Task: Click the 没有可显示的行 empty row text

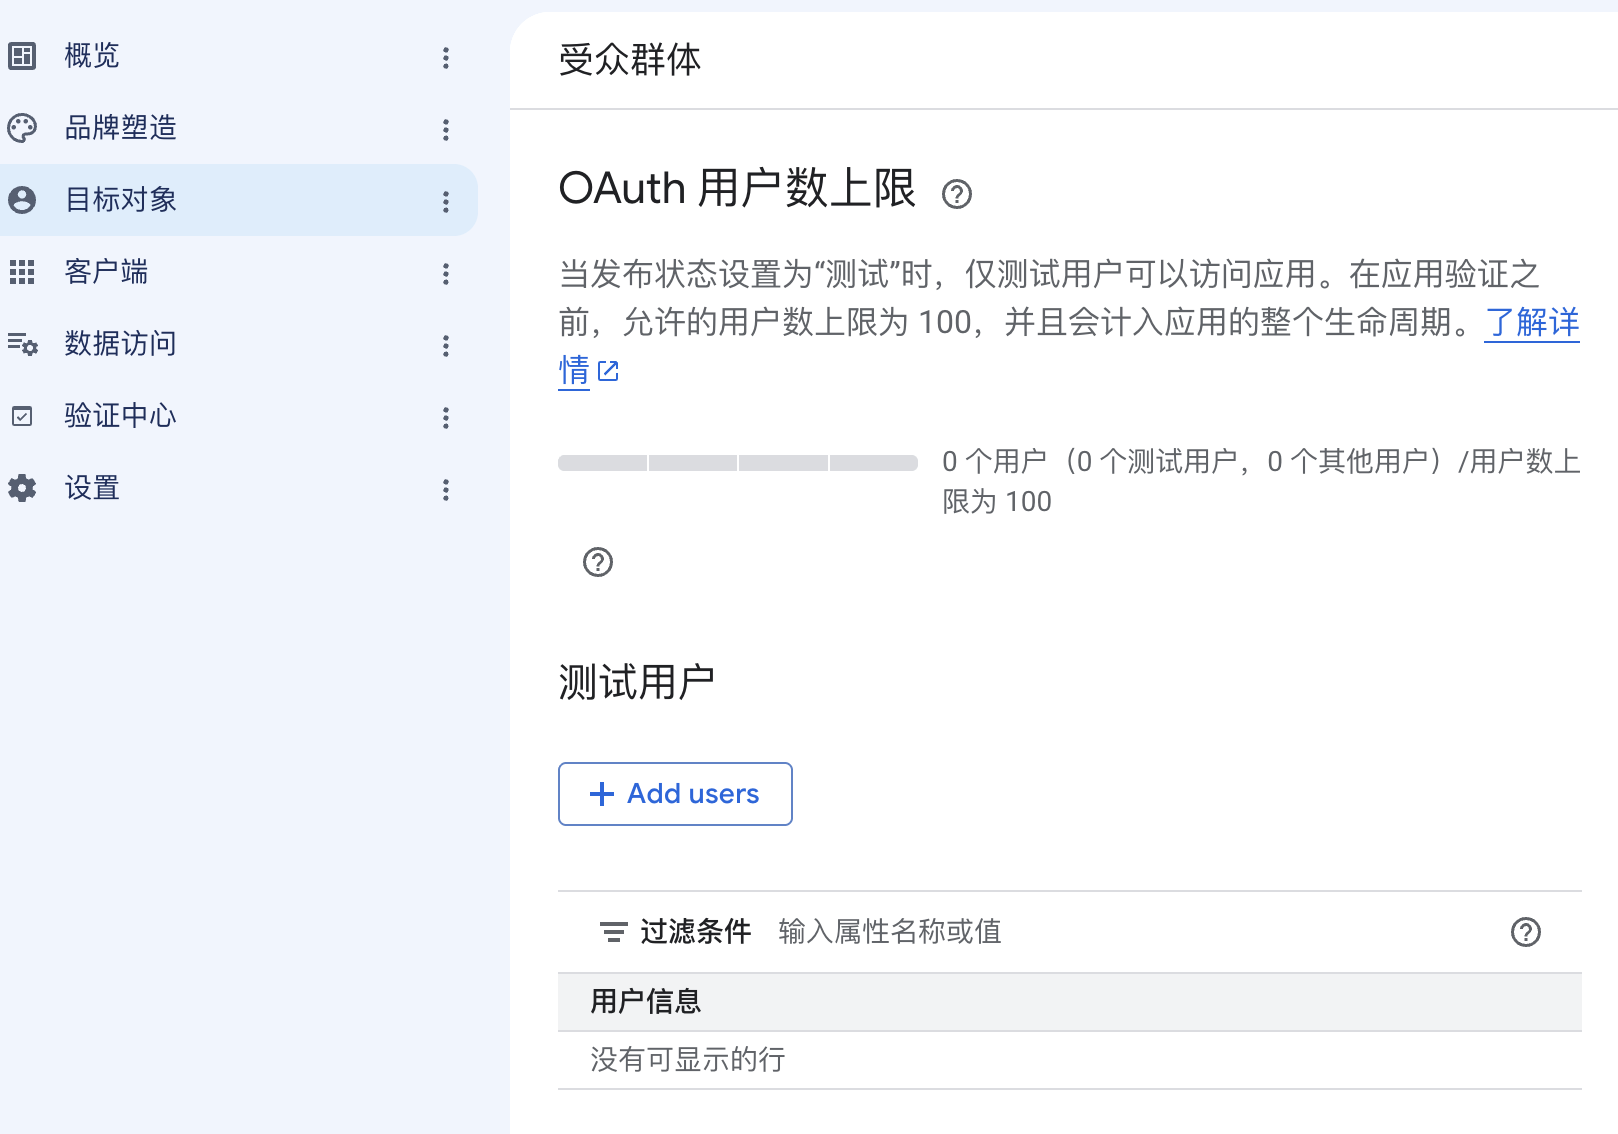Action: (x=688, y=1060)
